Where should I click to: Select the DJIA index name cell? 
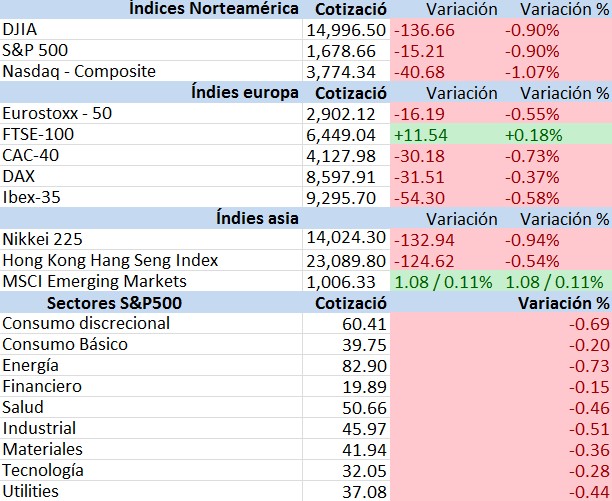(x=151, y=29)
